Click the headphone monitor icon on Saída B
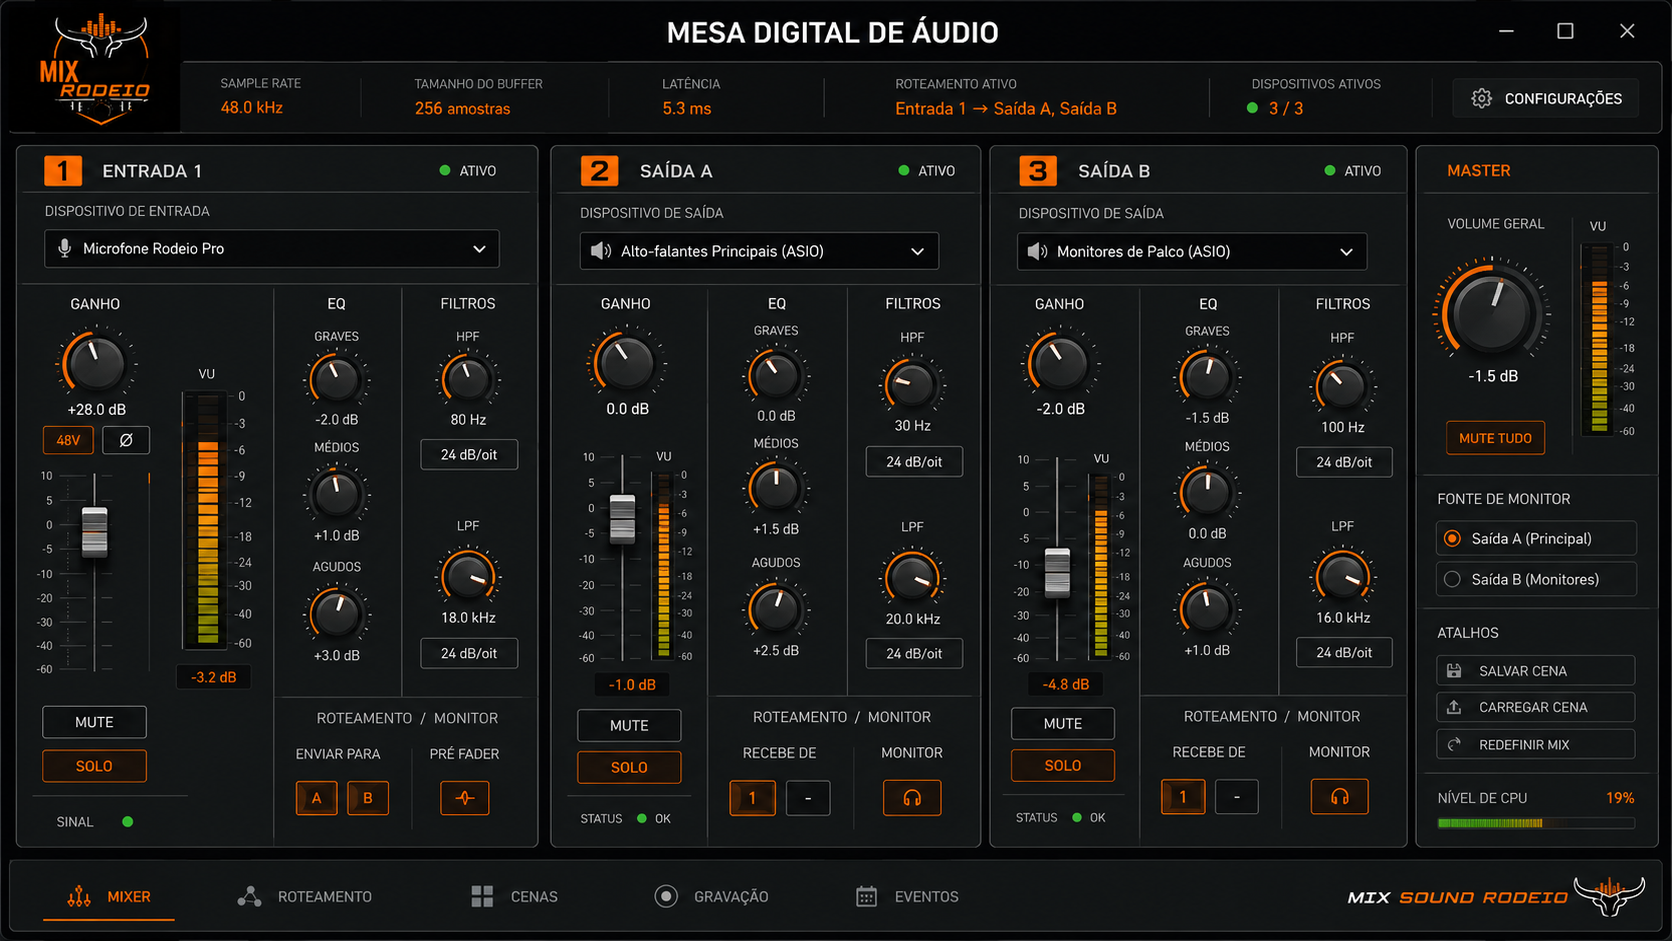 (x=1340, y=797)
